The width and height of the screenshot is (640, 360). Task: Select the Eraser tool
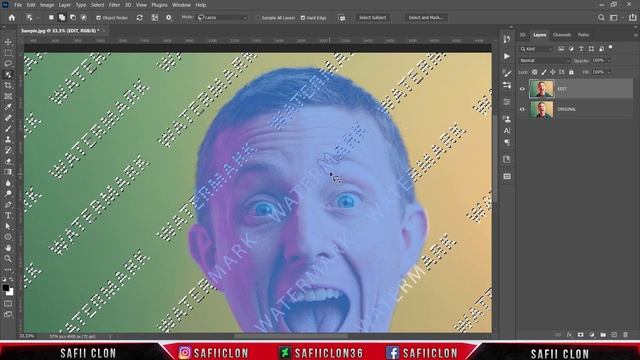pyautogui.click(x=8, y=161)
